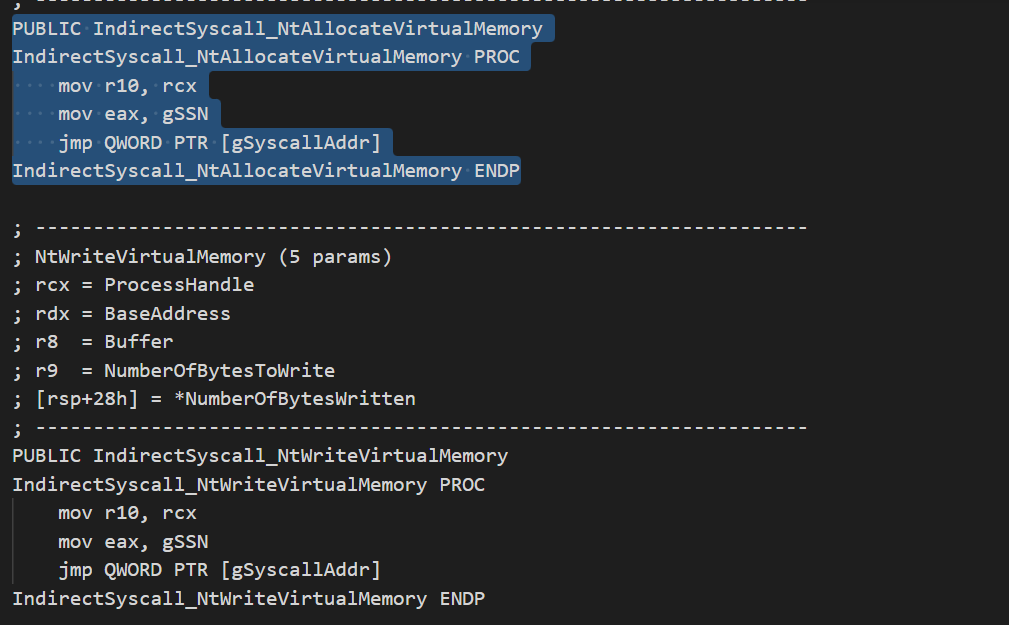
Task: Click 'mov r10, rcx' inside NtWriteVirtualMemory procedure
Action: (x=127, y=513)
